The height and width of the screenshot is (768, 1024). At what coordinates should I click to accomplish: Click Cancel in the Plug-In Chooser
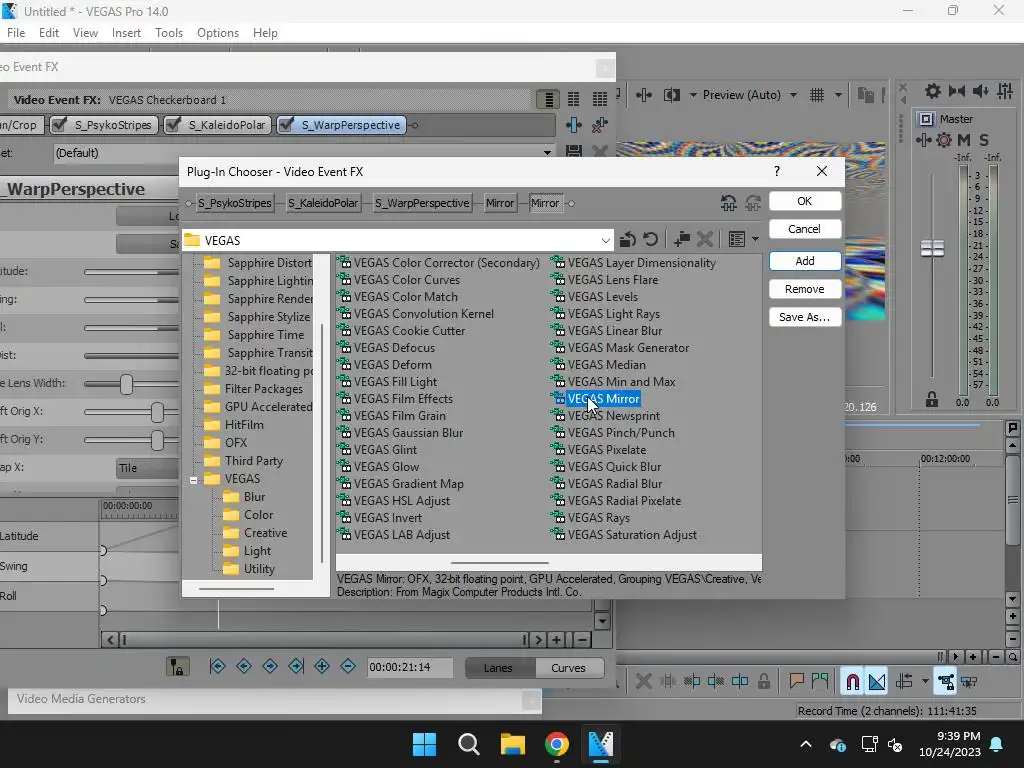pyautogui.click(x=805, y=229)
